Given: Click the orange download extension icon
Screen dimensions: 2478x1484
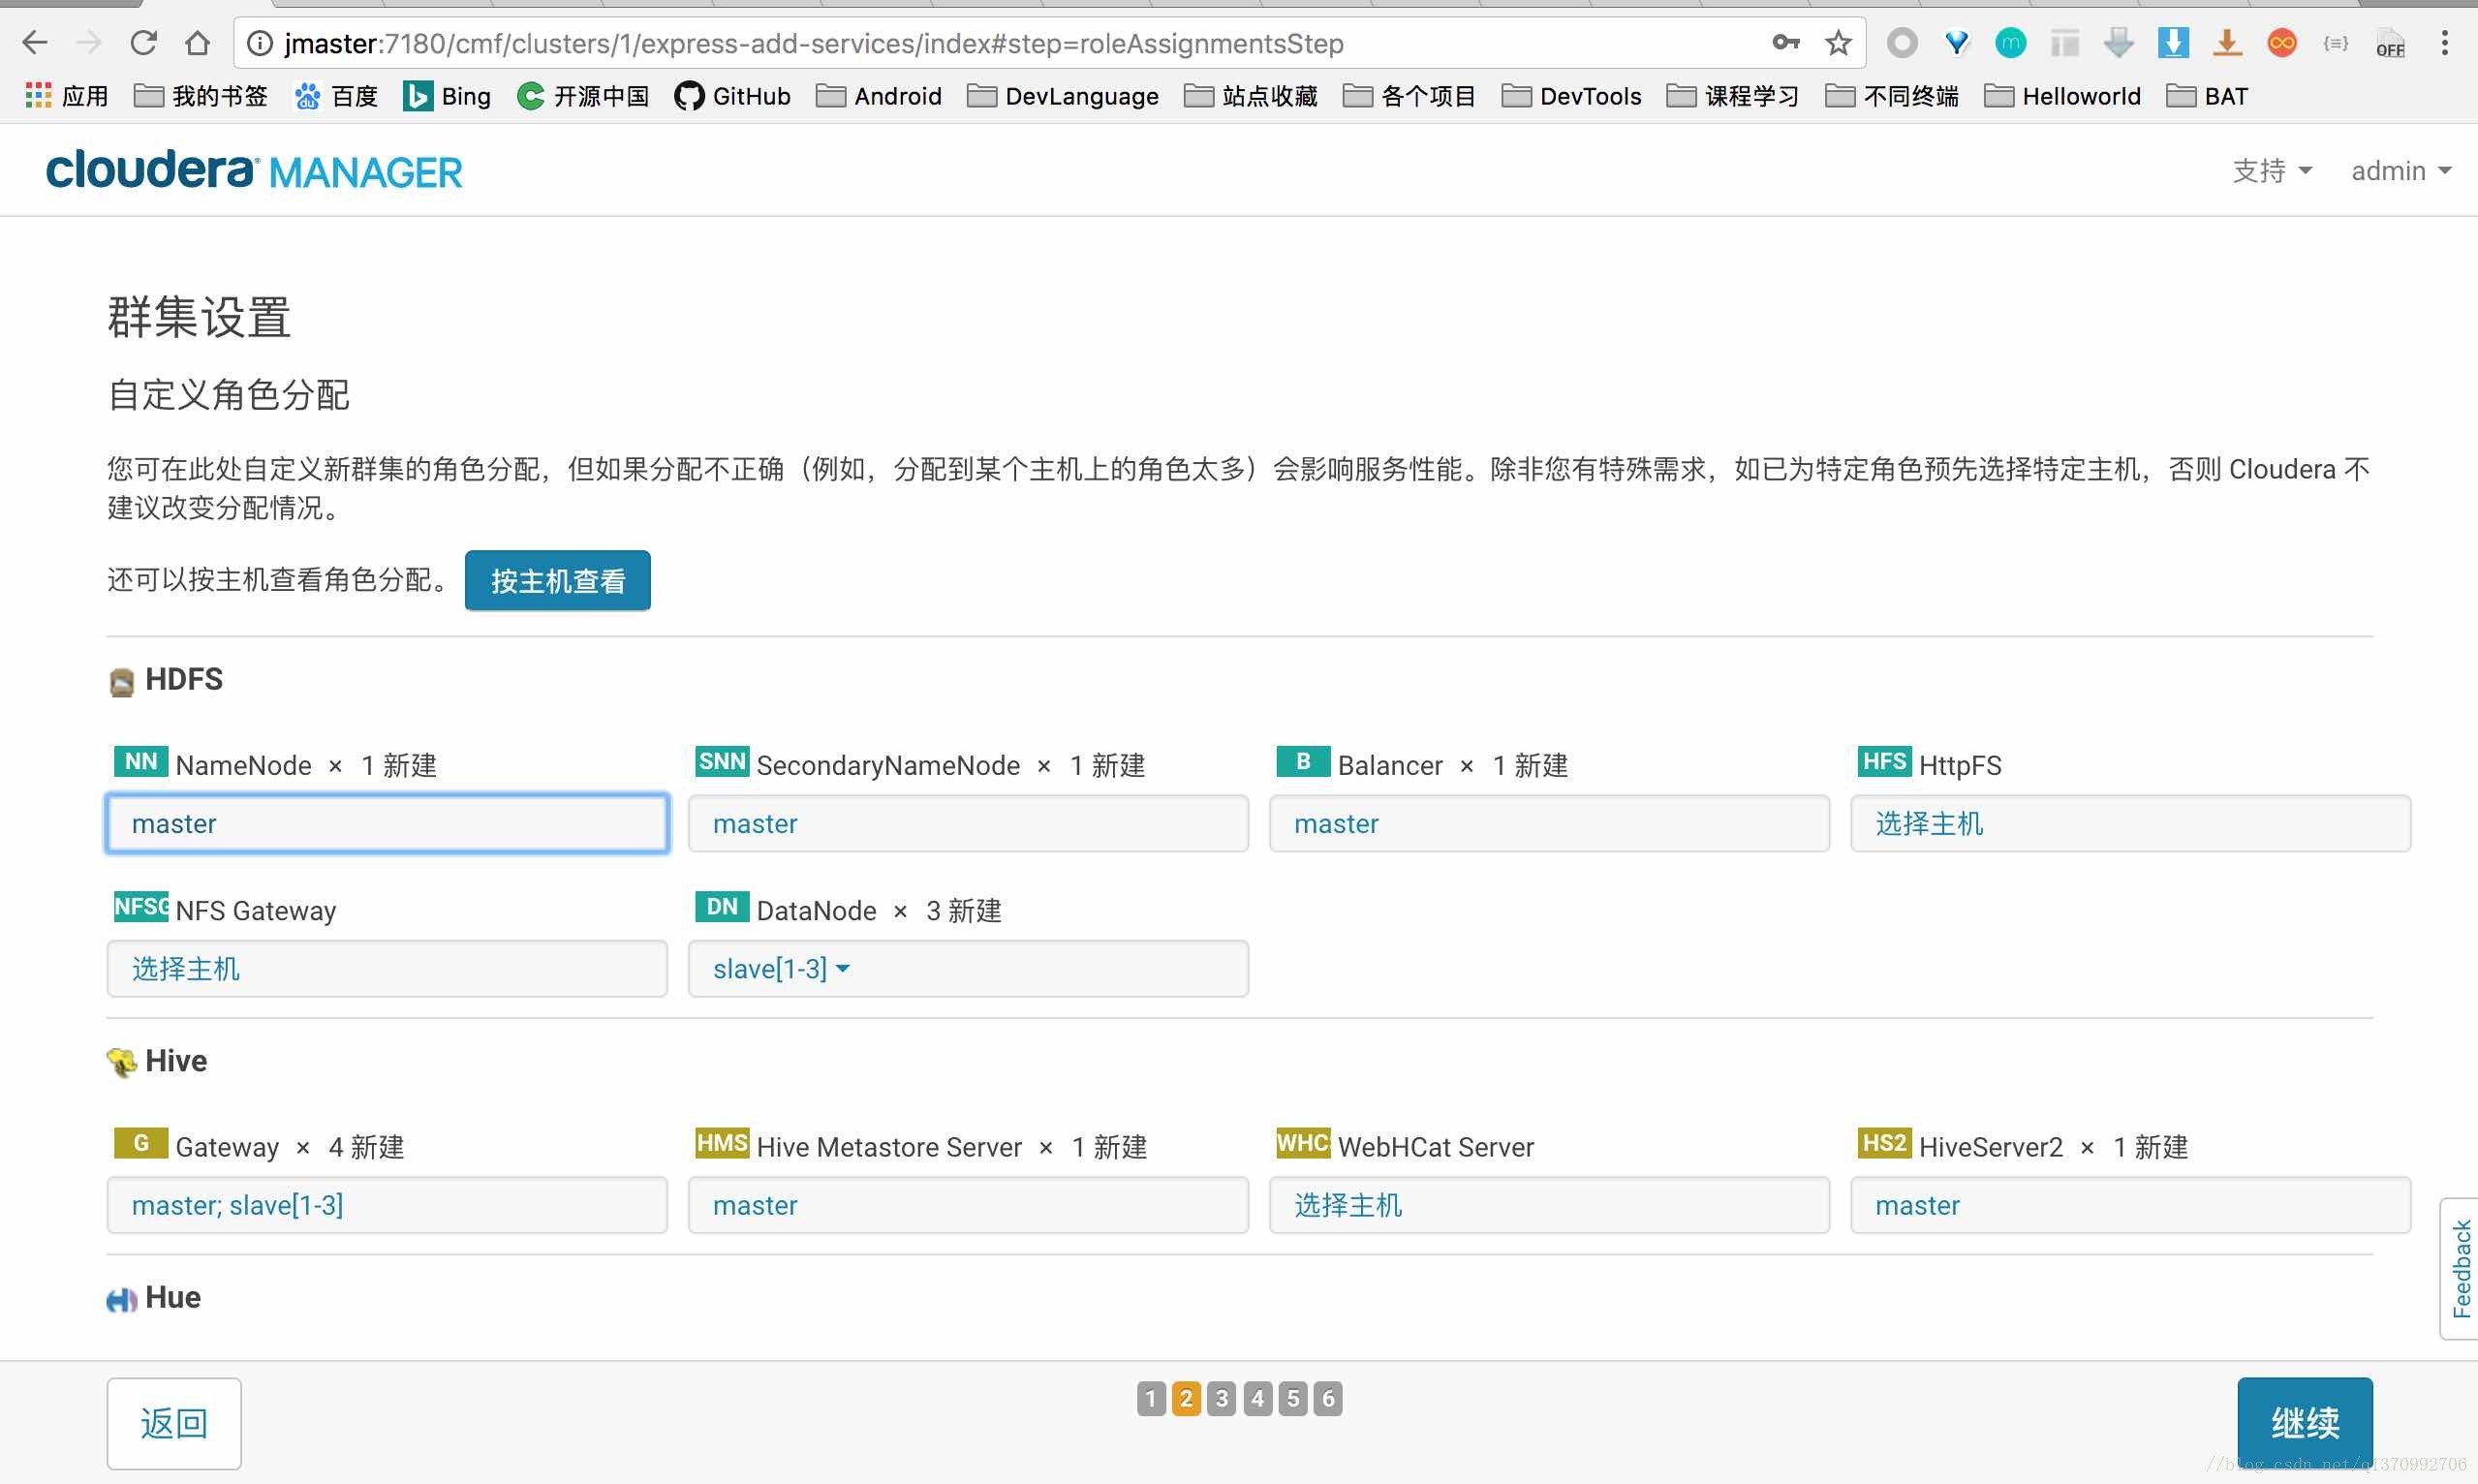Looking at the screenshot, I should click(x=2227, y=43).
